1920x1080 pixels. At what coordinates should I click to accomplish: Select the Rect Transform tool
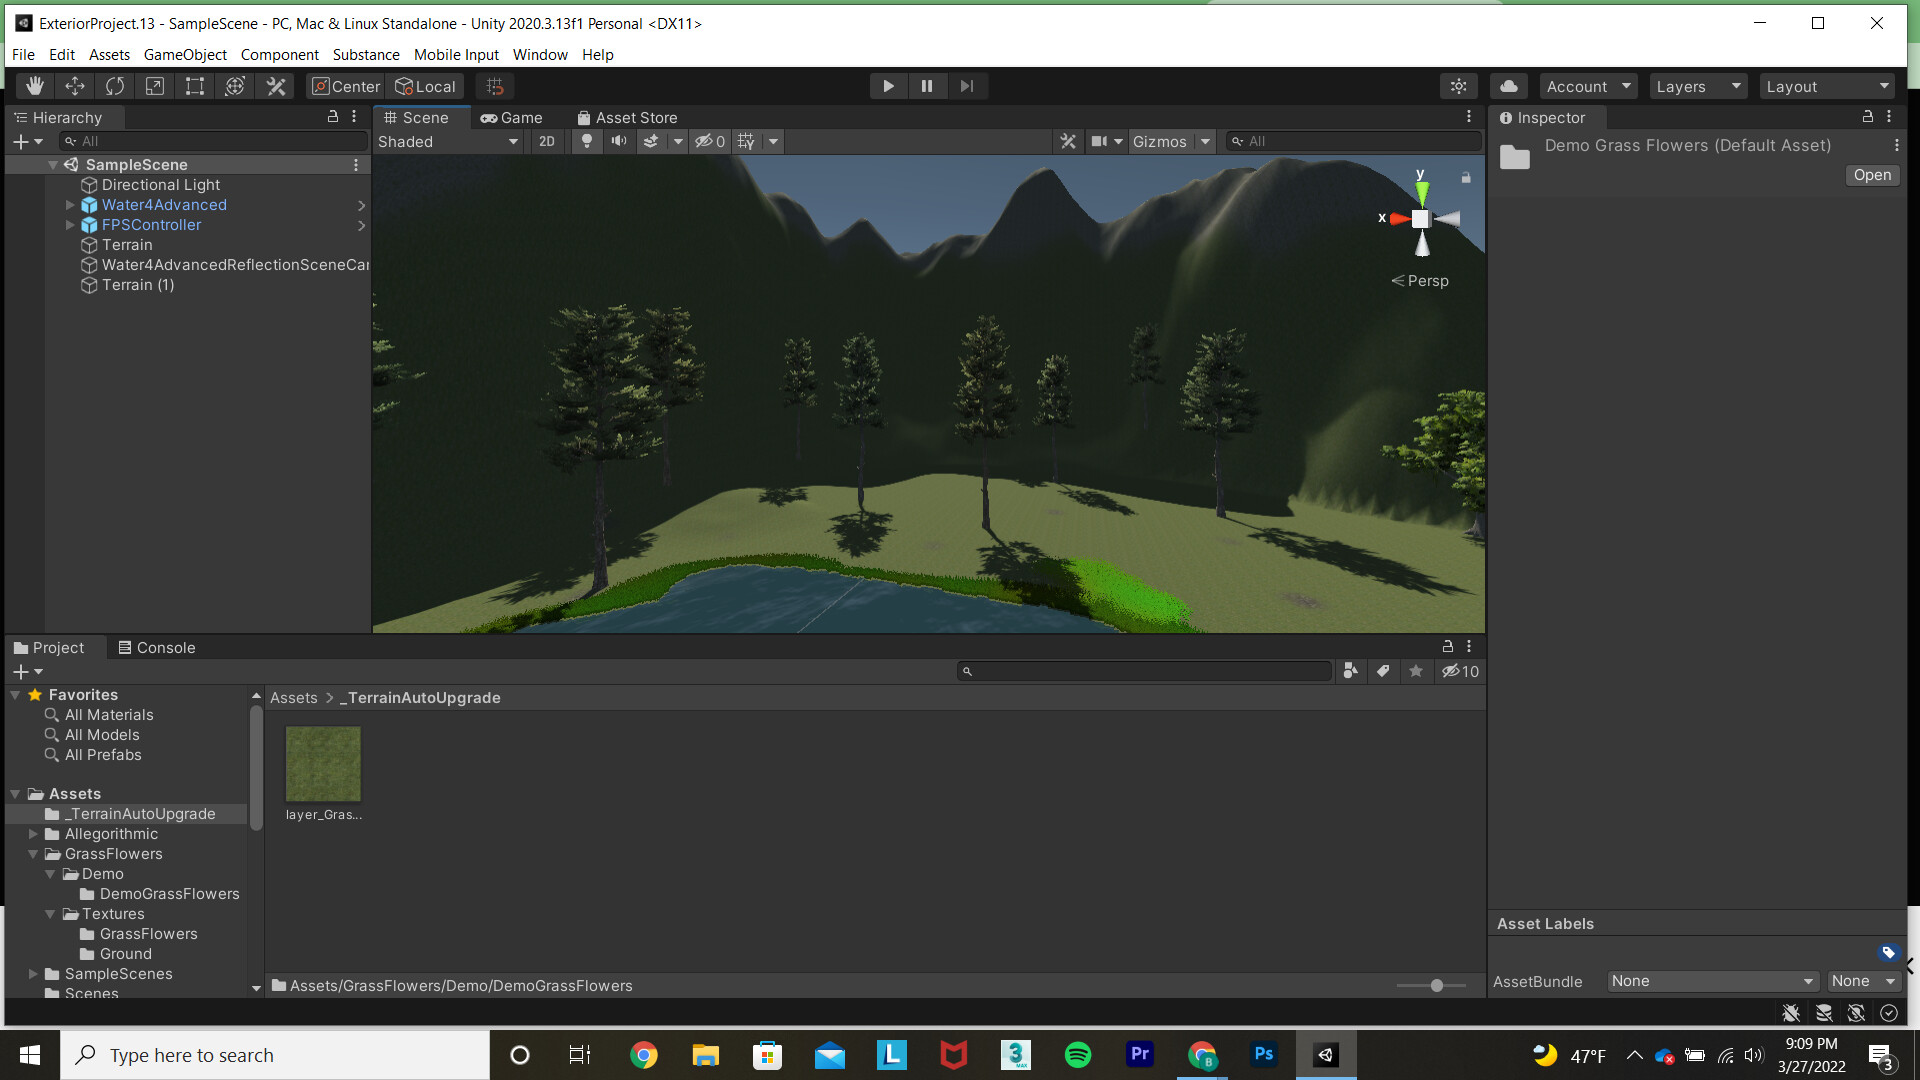(x=194, y=86)
